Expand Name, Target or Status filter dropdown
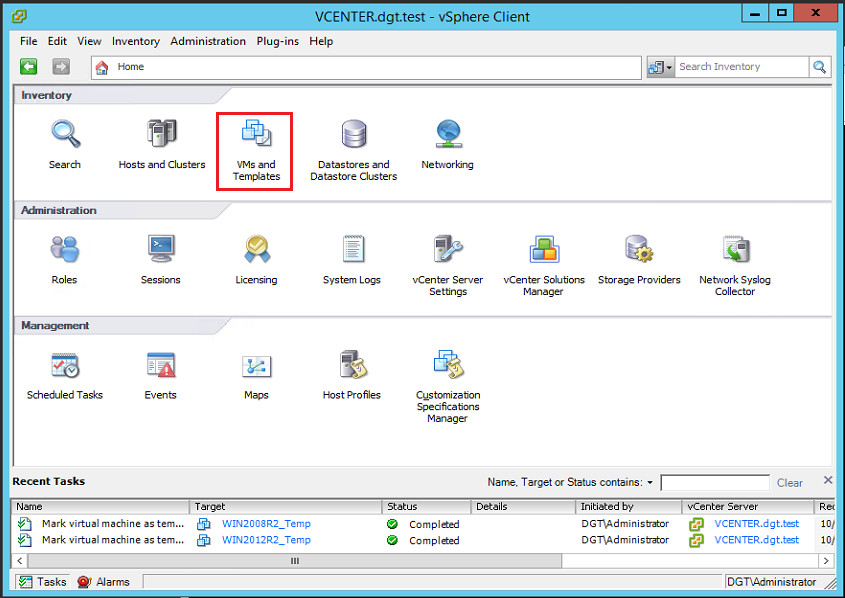Image resolution: width=845 pixels, height=598 pixels. click(x=650, y=483)
